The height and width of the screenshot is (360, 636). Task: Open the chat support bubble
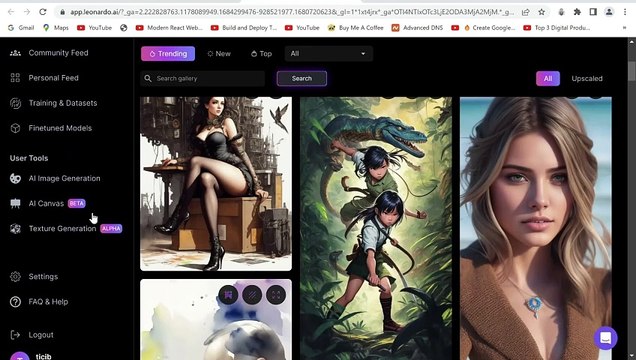coord(606,338)
